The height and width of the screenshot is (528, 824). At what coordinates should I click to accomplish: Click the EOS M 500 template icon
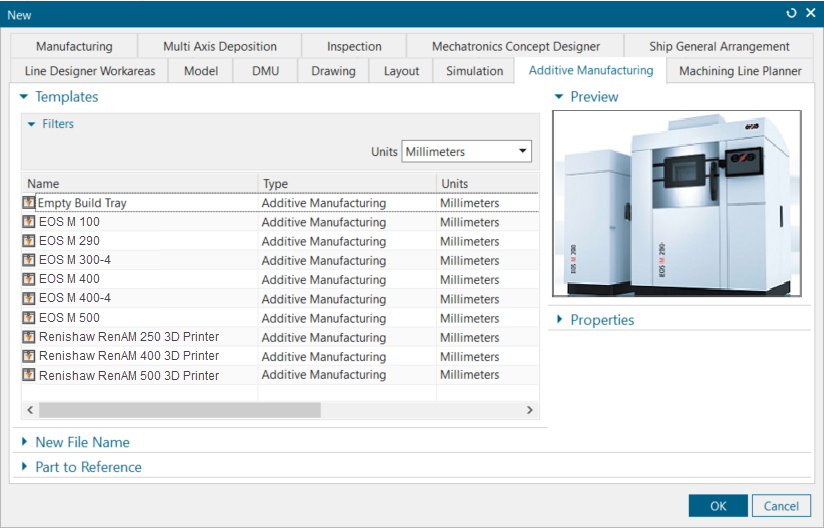click(29, 317)
